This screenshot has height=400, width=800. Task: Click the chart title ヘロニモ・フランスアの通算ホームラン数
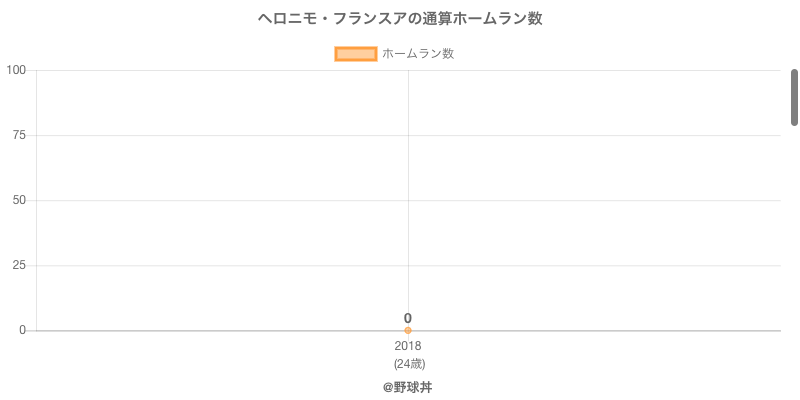400,19
